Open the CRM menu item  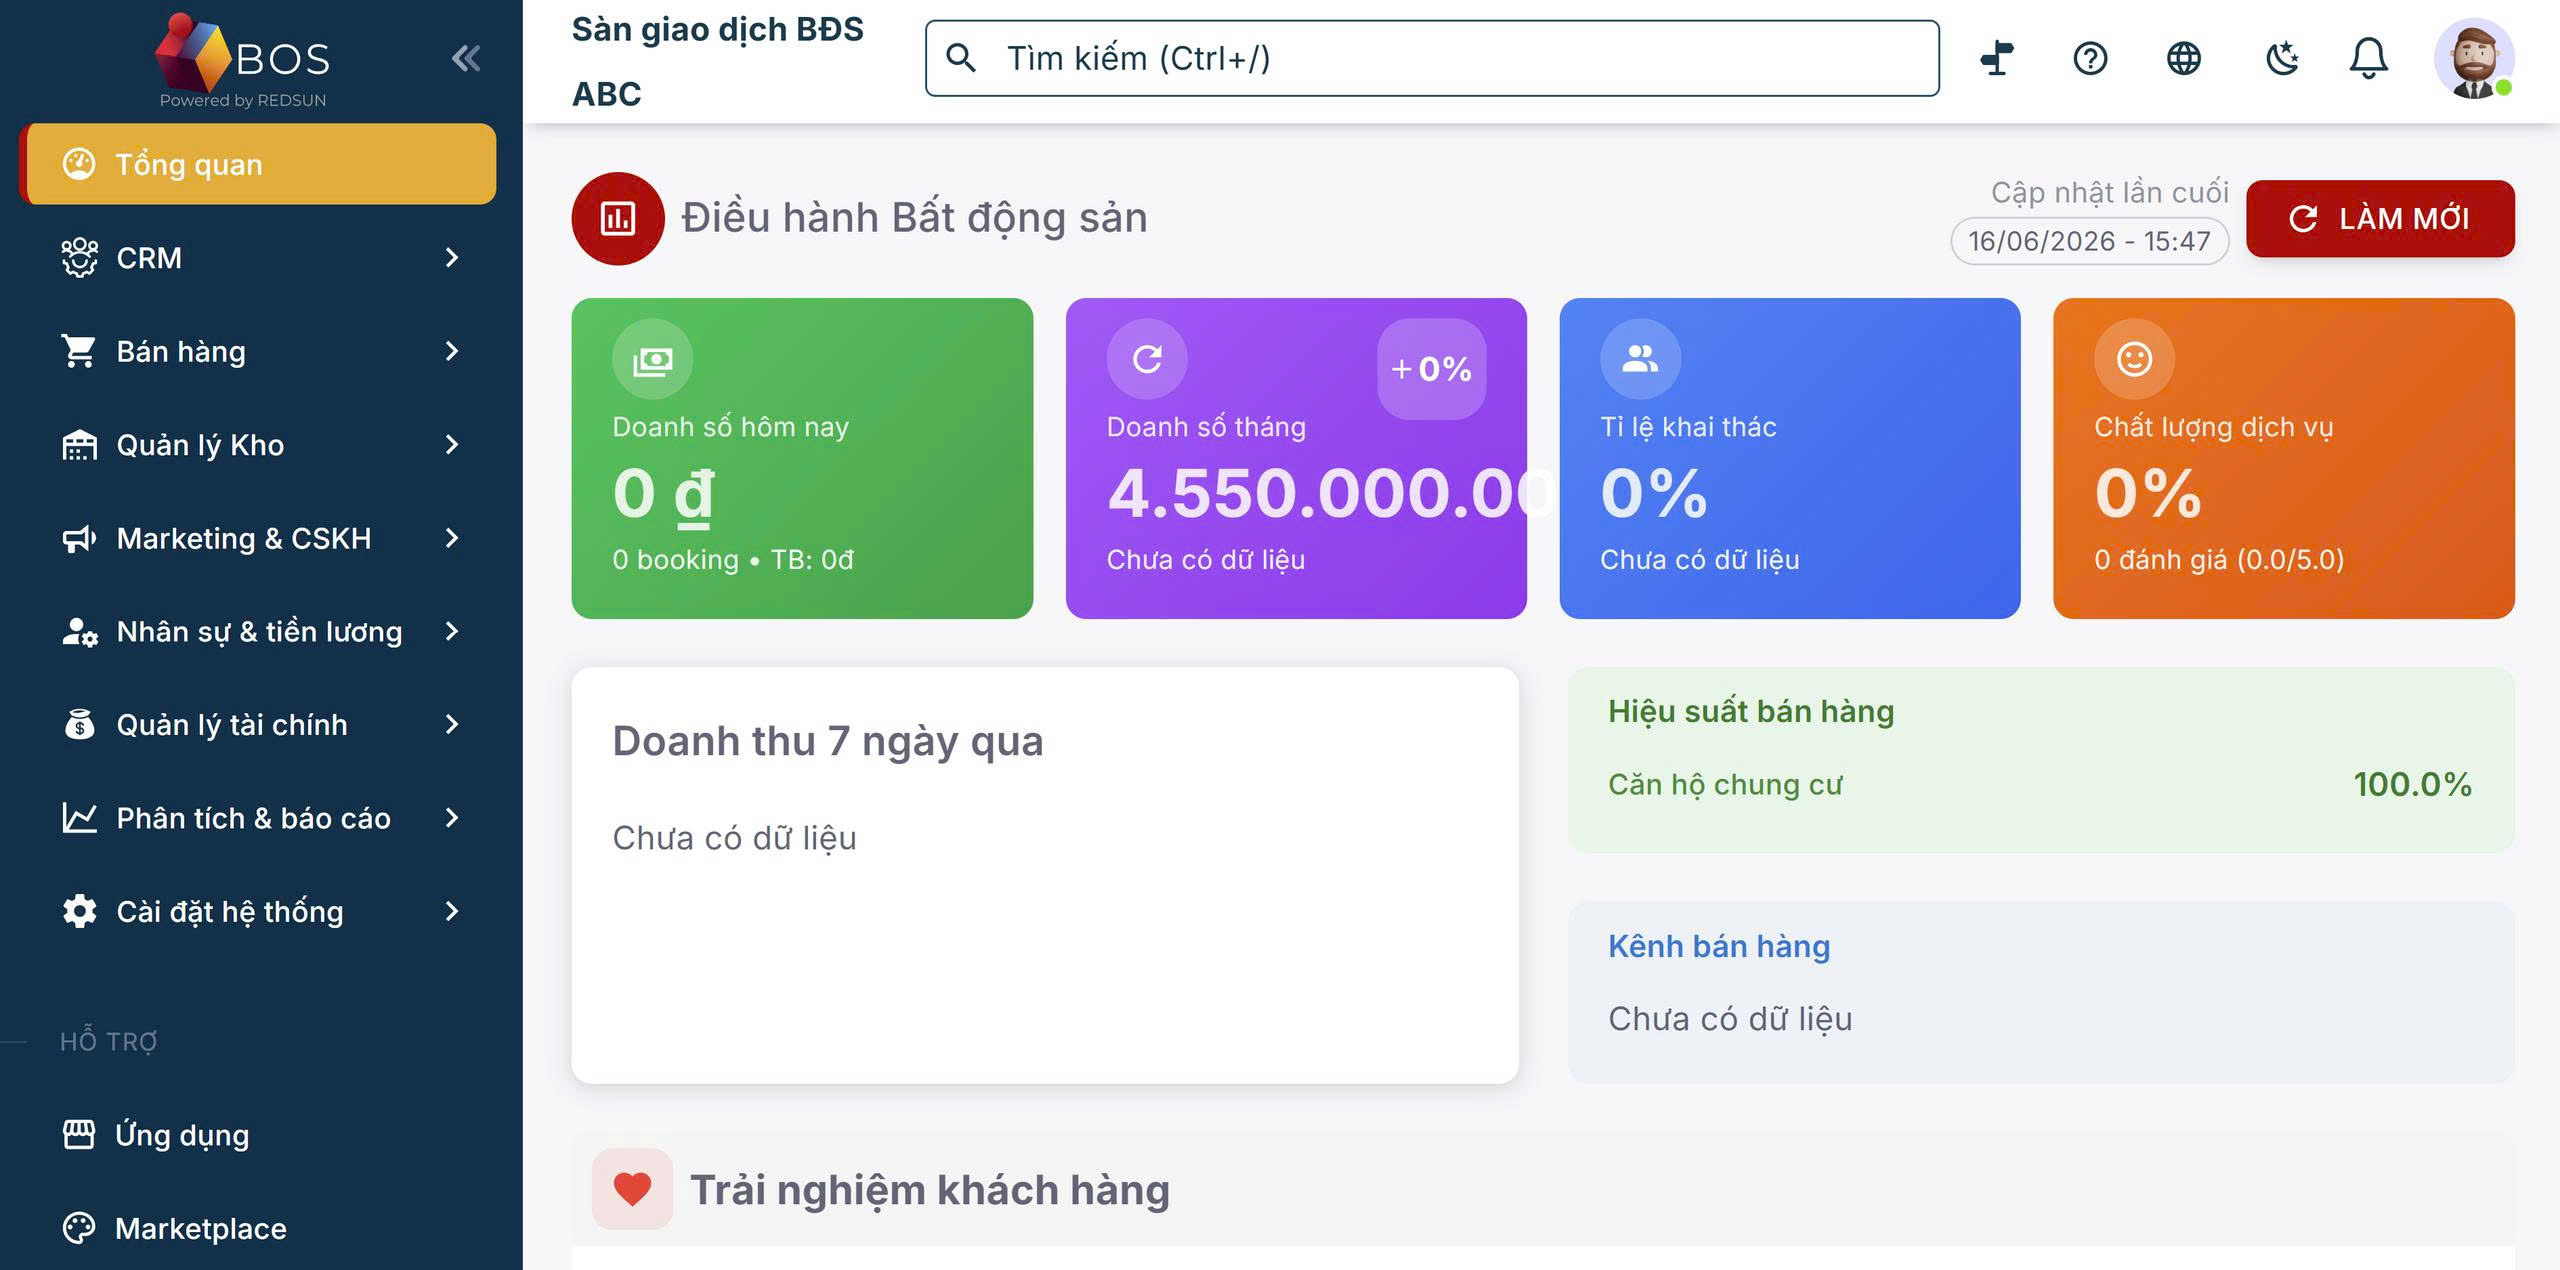pos(258,258)
